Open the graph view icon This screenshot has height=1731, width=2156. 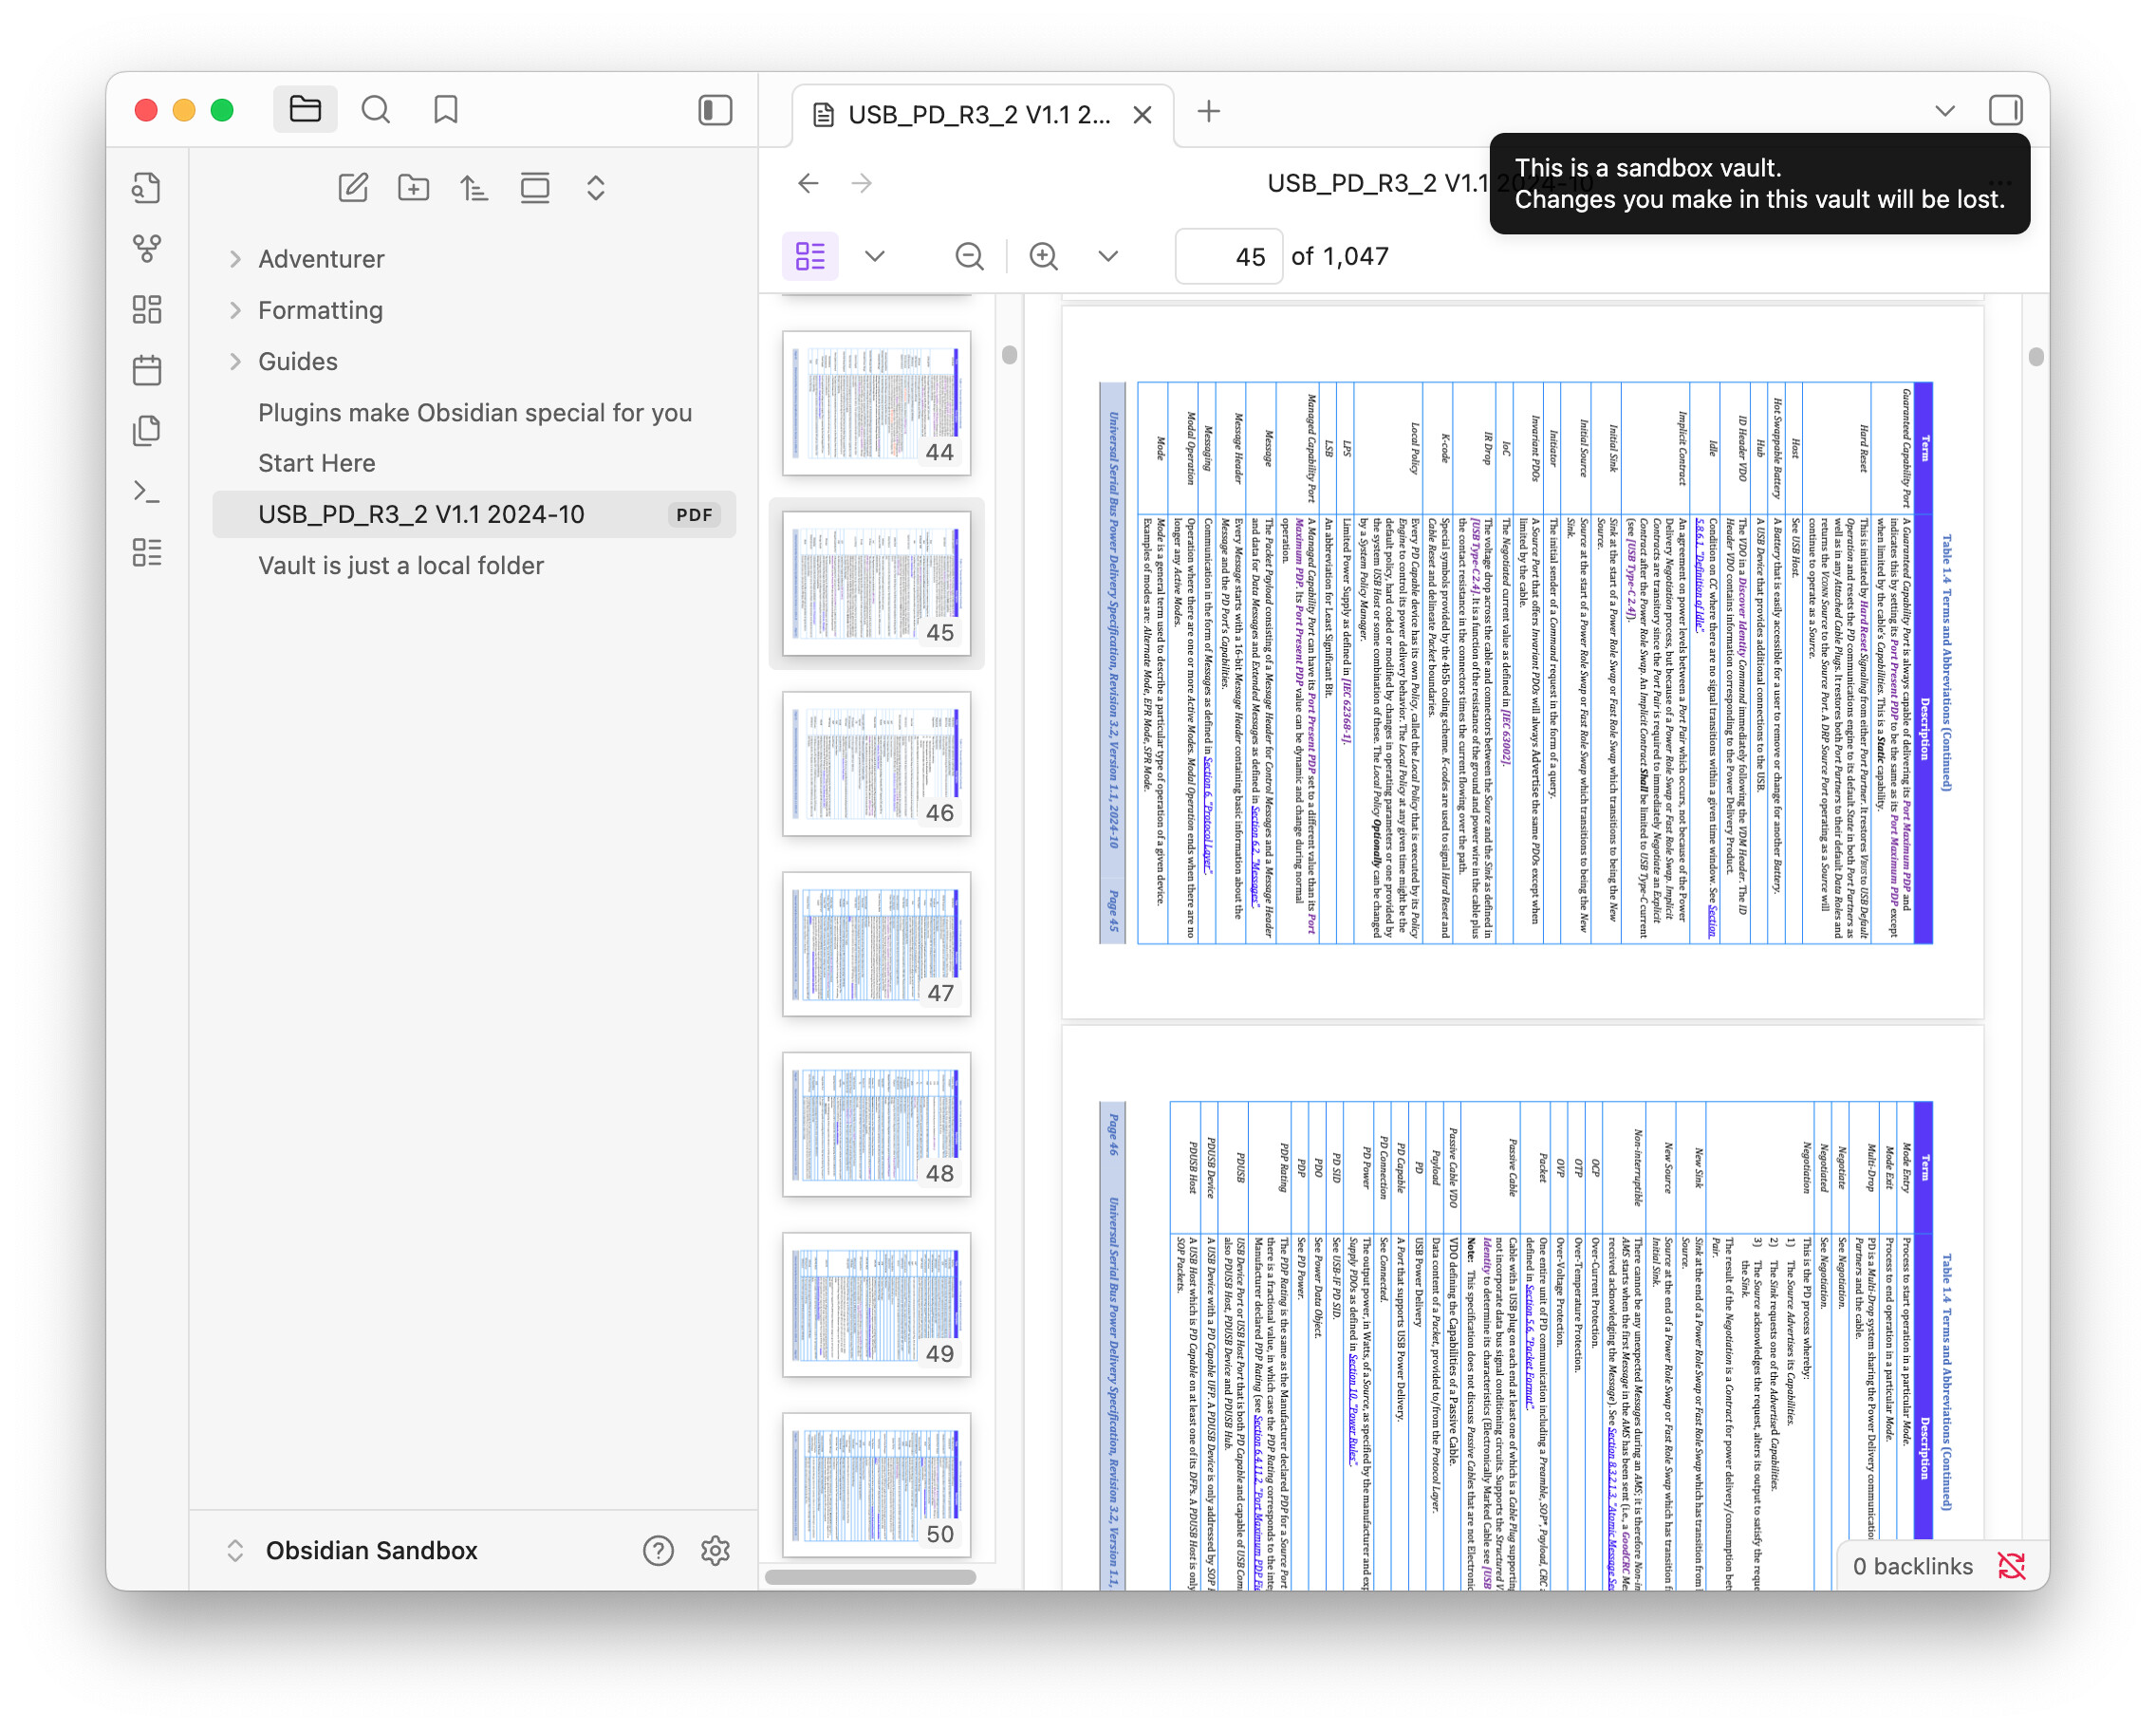click(147, 248)
